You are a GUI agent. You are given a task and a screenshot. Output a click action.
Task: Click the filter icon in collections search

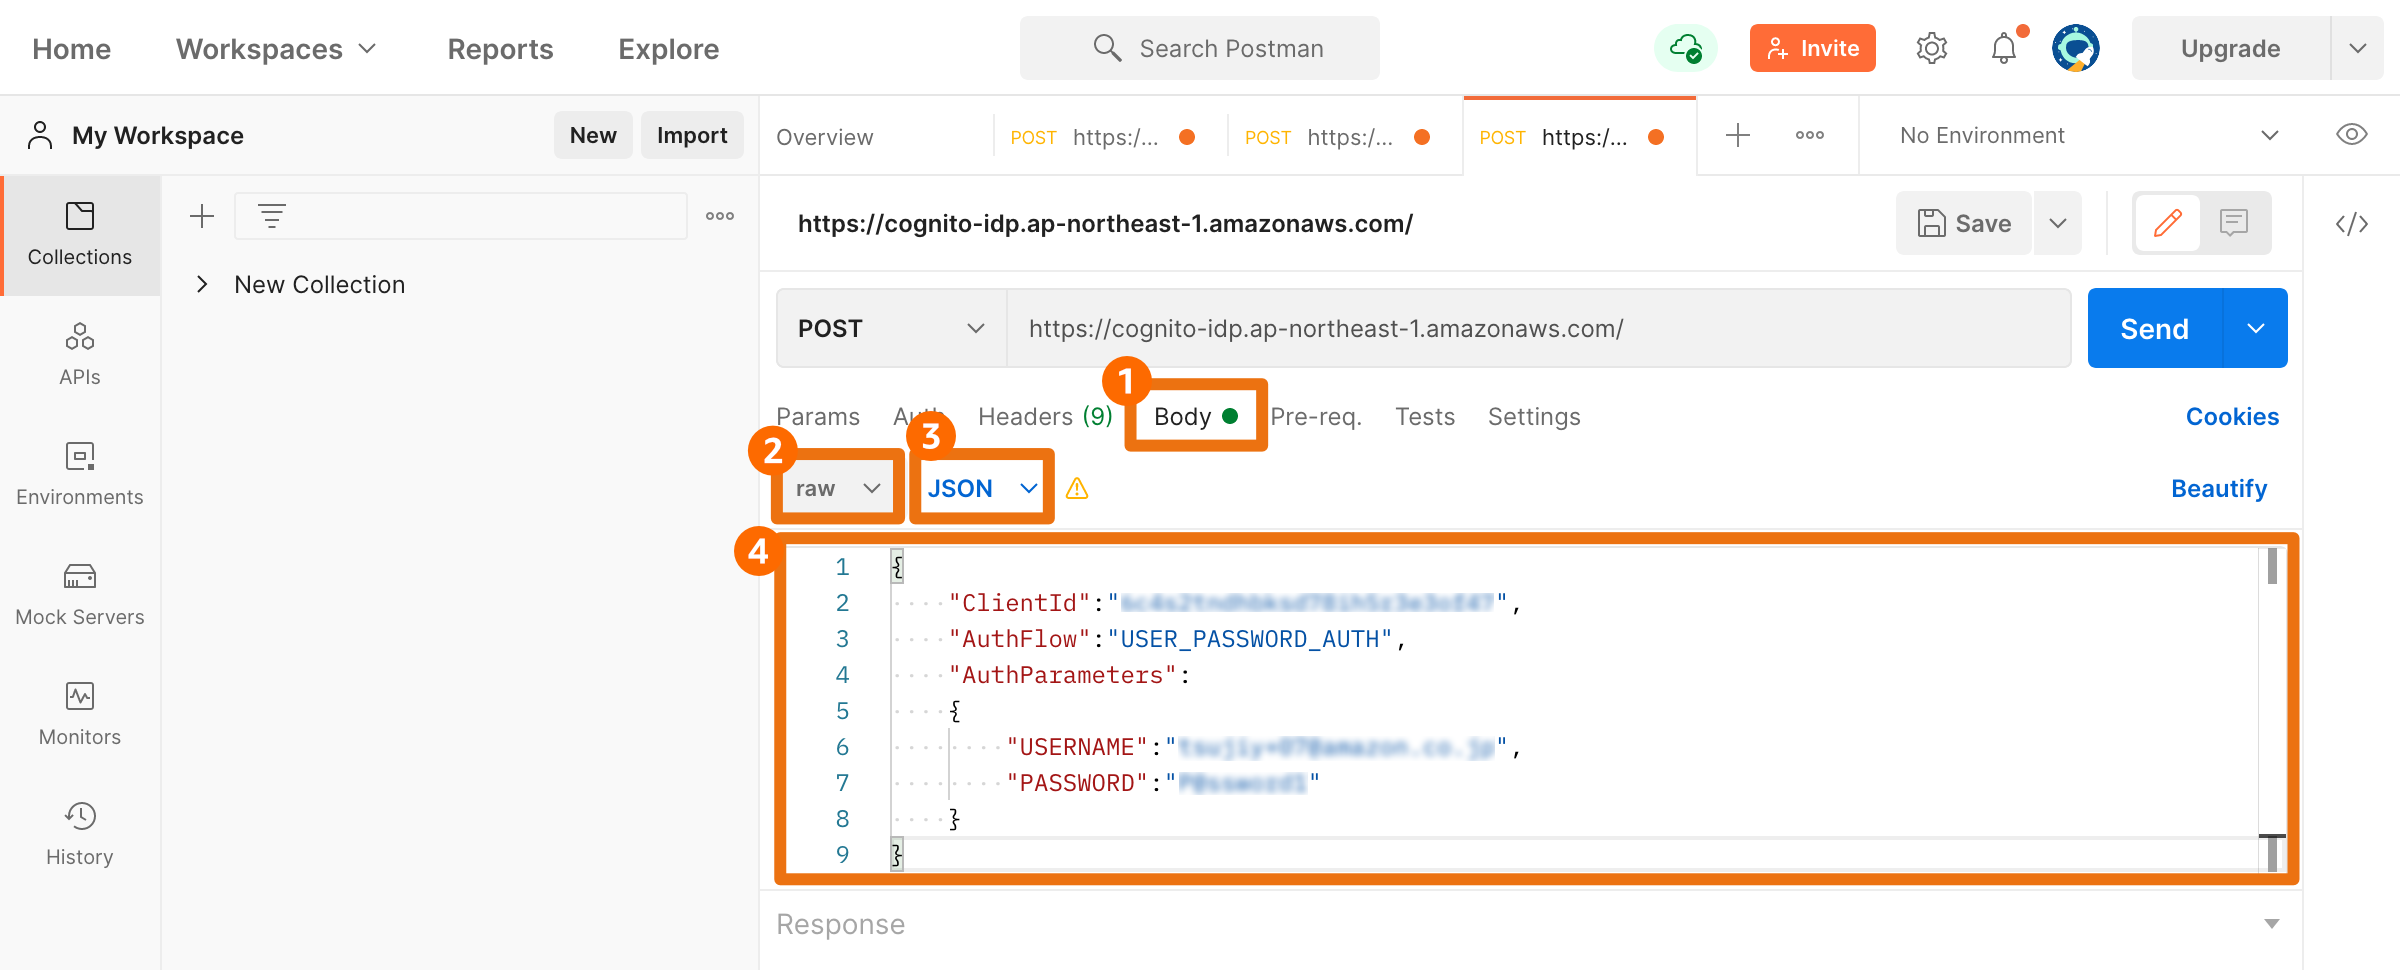(272, 216)
